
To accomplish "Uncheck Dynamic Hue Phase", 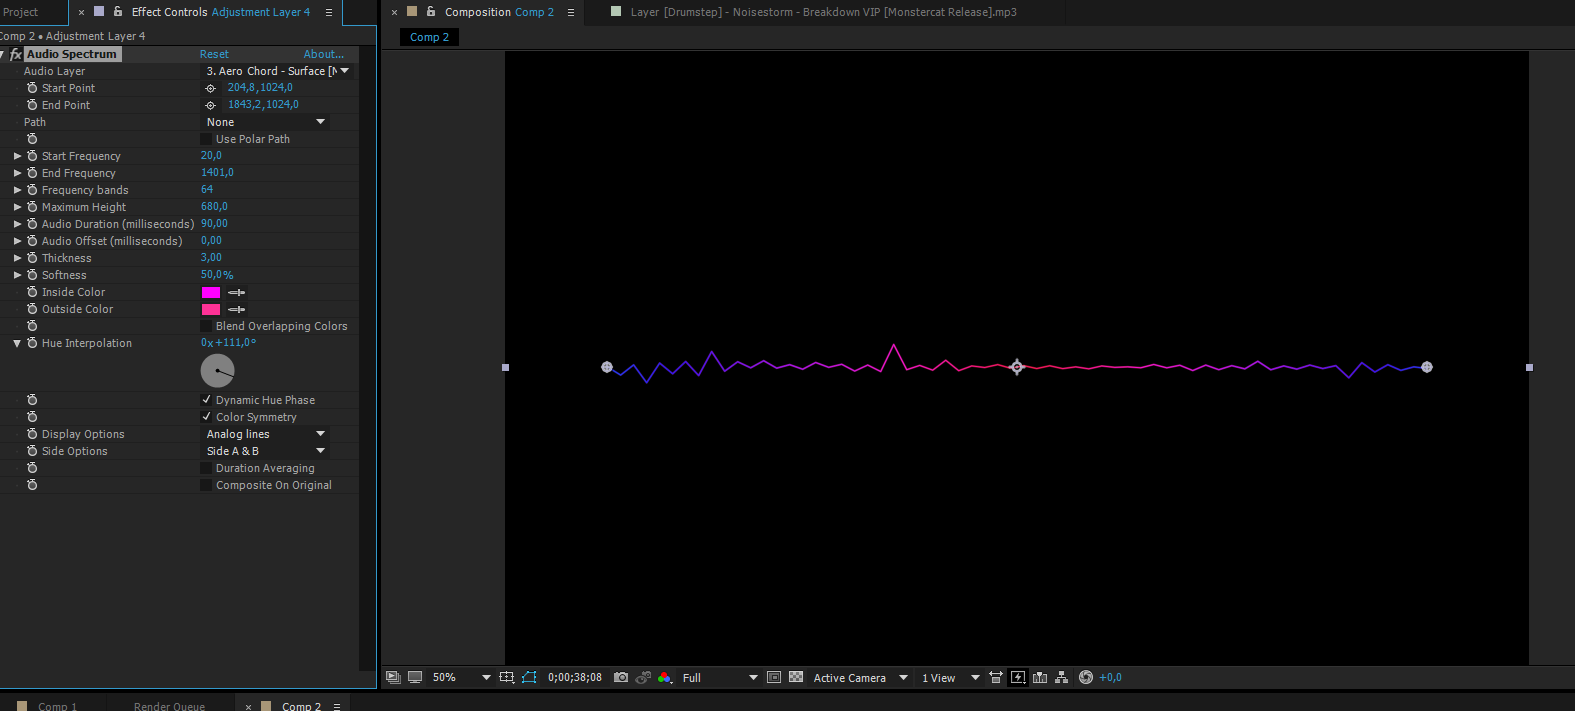I will pos(207,400).
